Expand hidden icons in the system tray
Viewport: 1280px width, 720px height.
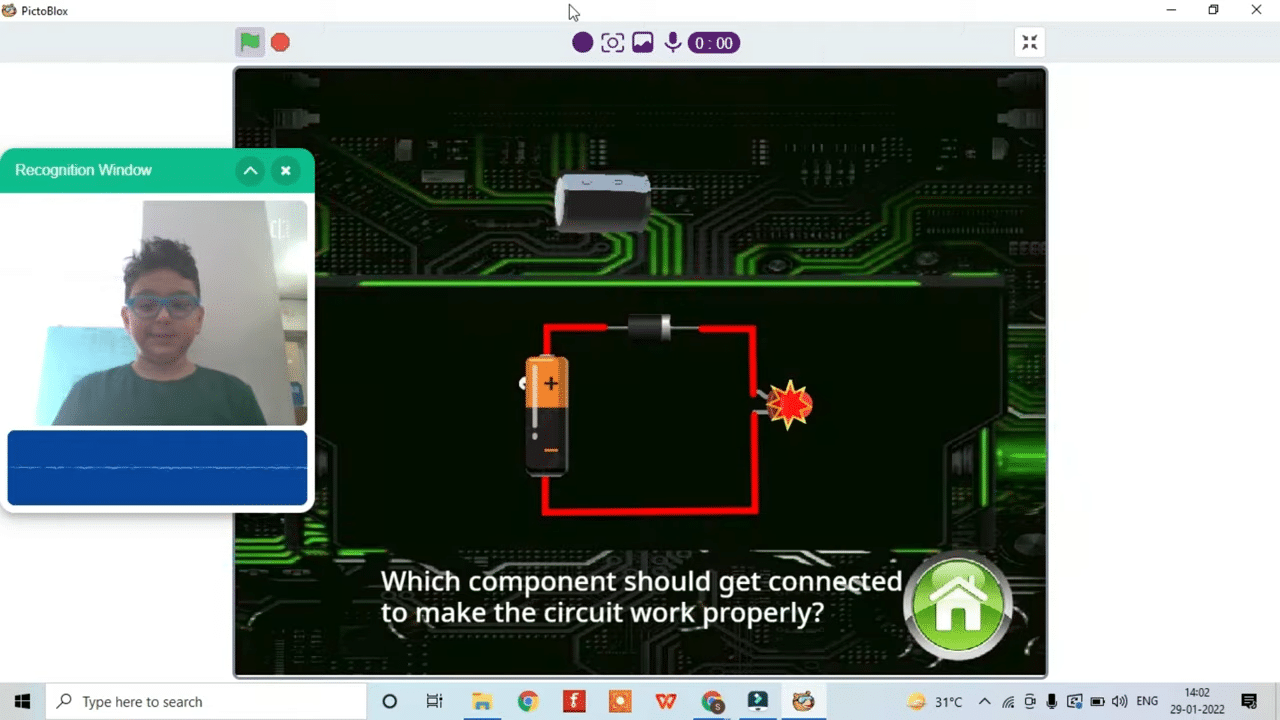[984, 701]
